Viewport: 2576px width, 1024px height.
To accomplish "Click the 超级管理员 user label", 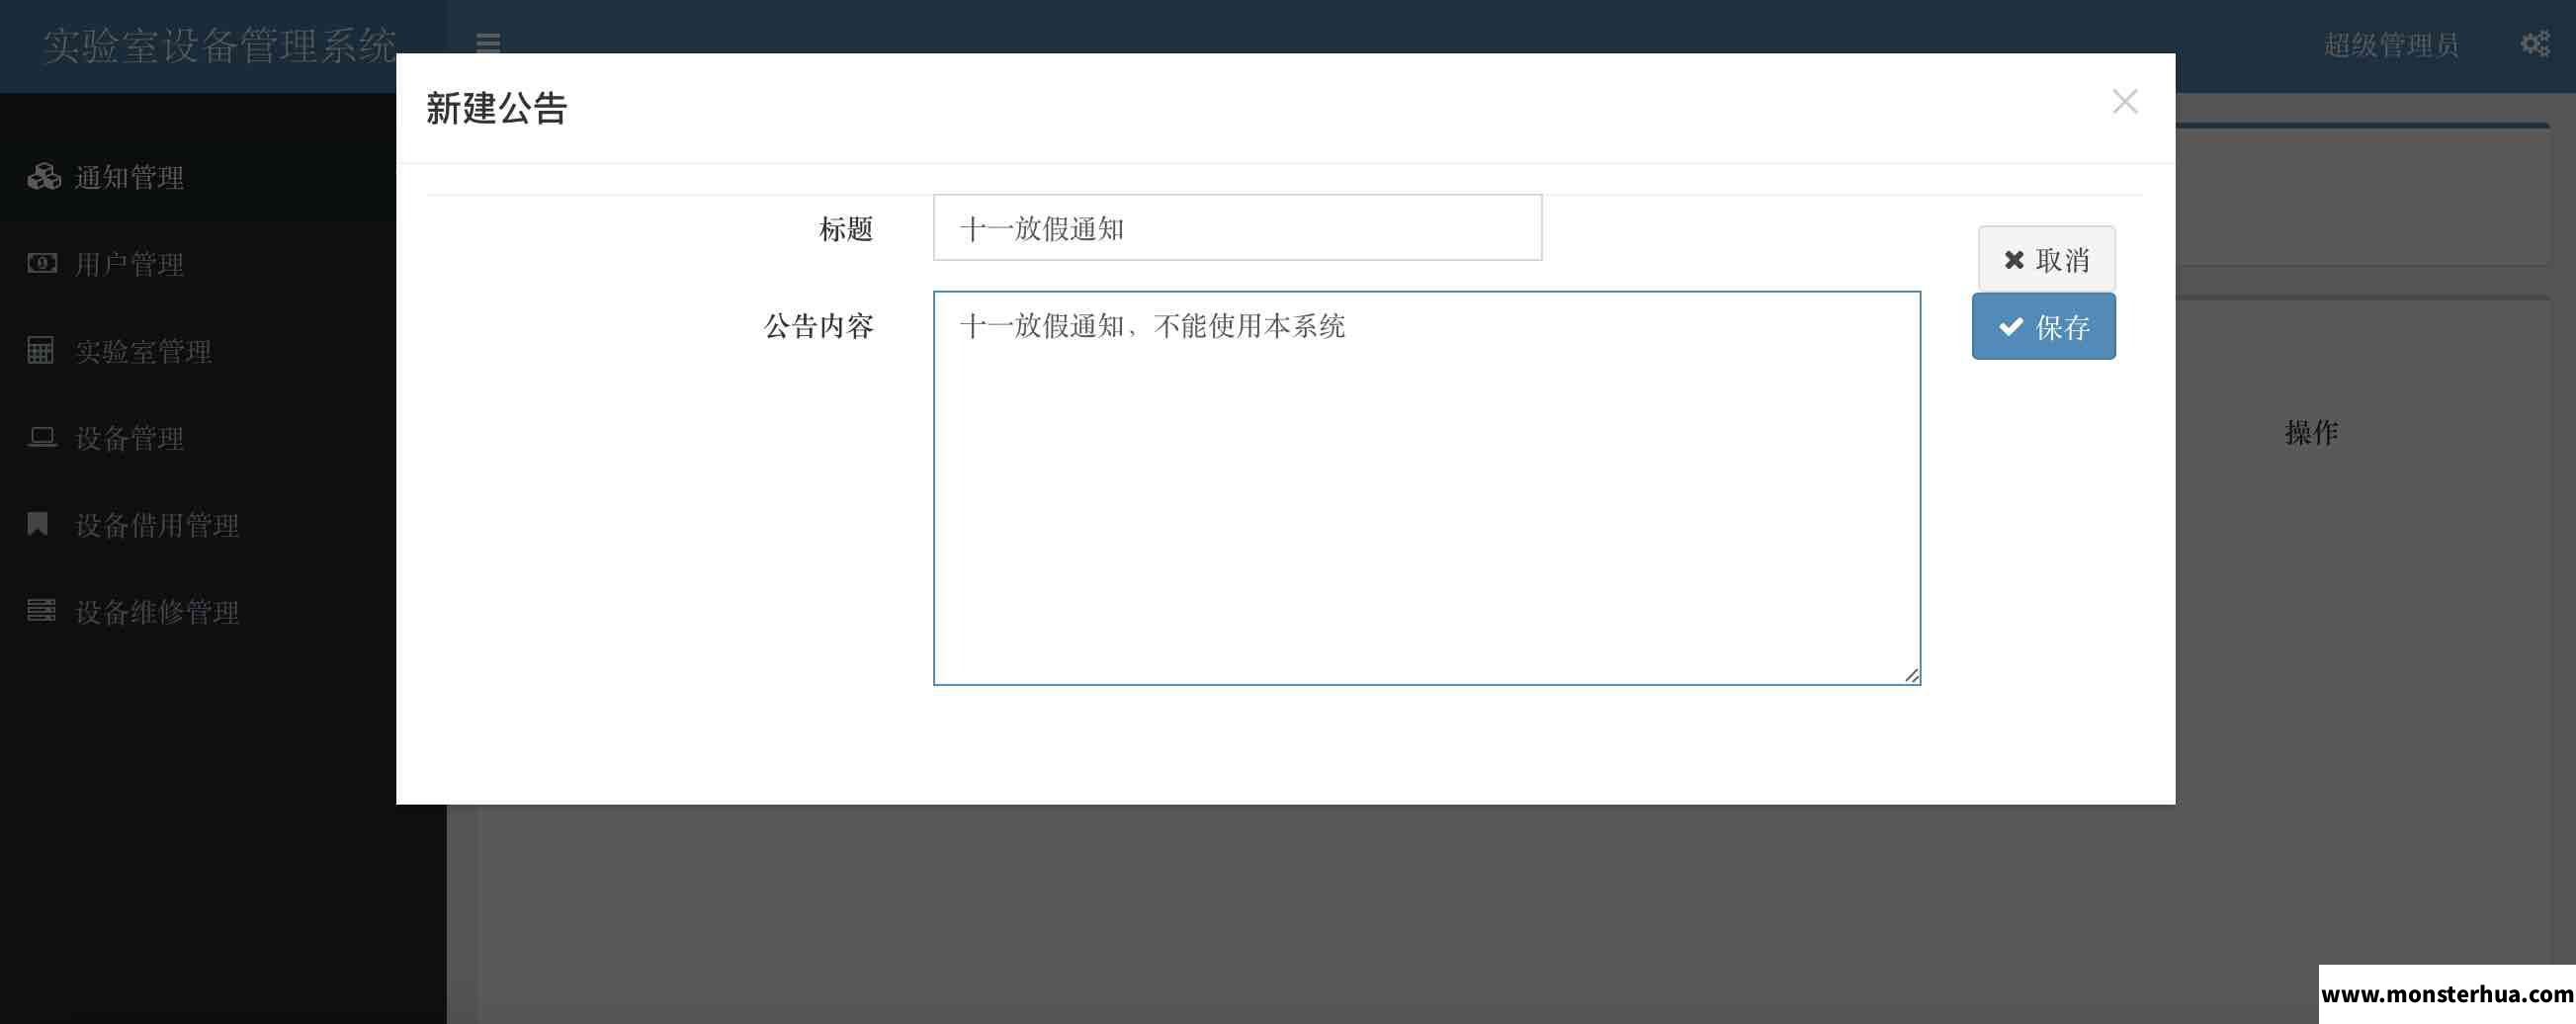I will 2391,45.
